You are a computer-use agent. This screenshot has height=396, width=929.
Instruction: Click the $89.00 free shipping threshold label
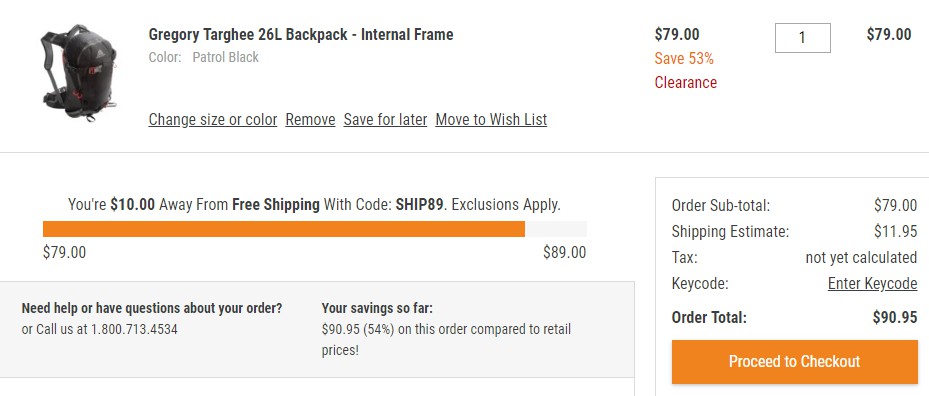pos(564,253)
